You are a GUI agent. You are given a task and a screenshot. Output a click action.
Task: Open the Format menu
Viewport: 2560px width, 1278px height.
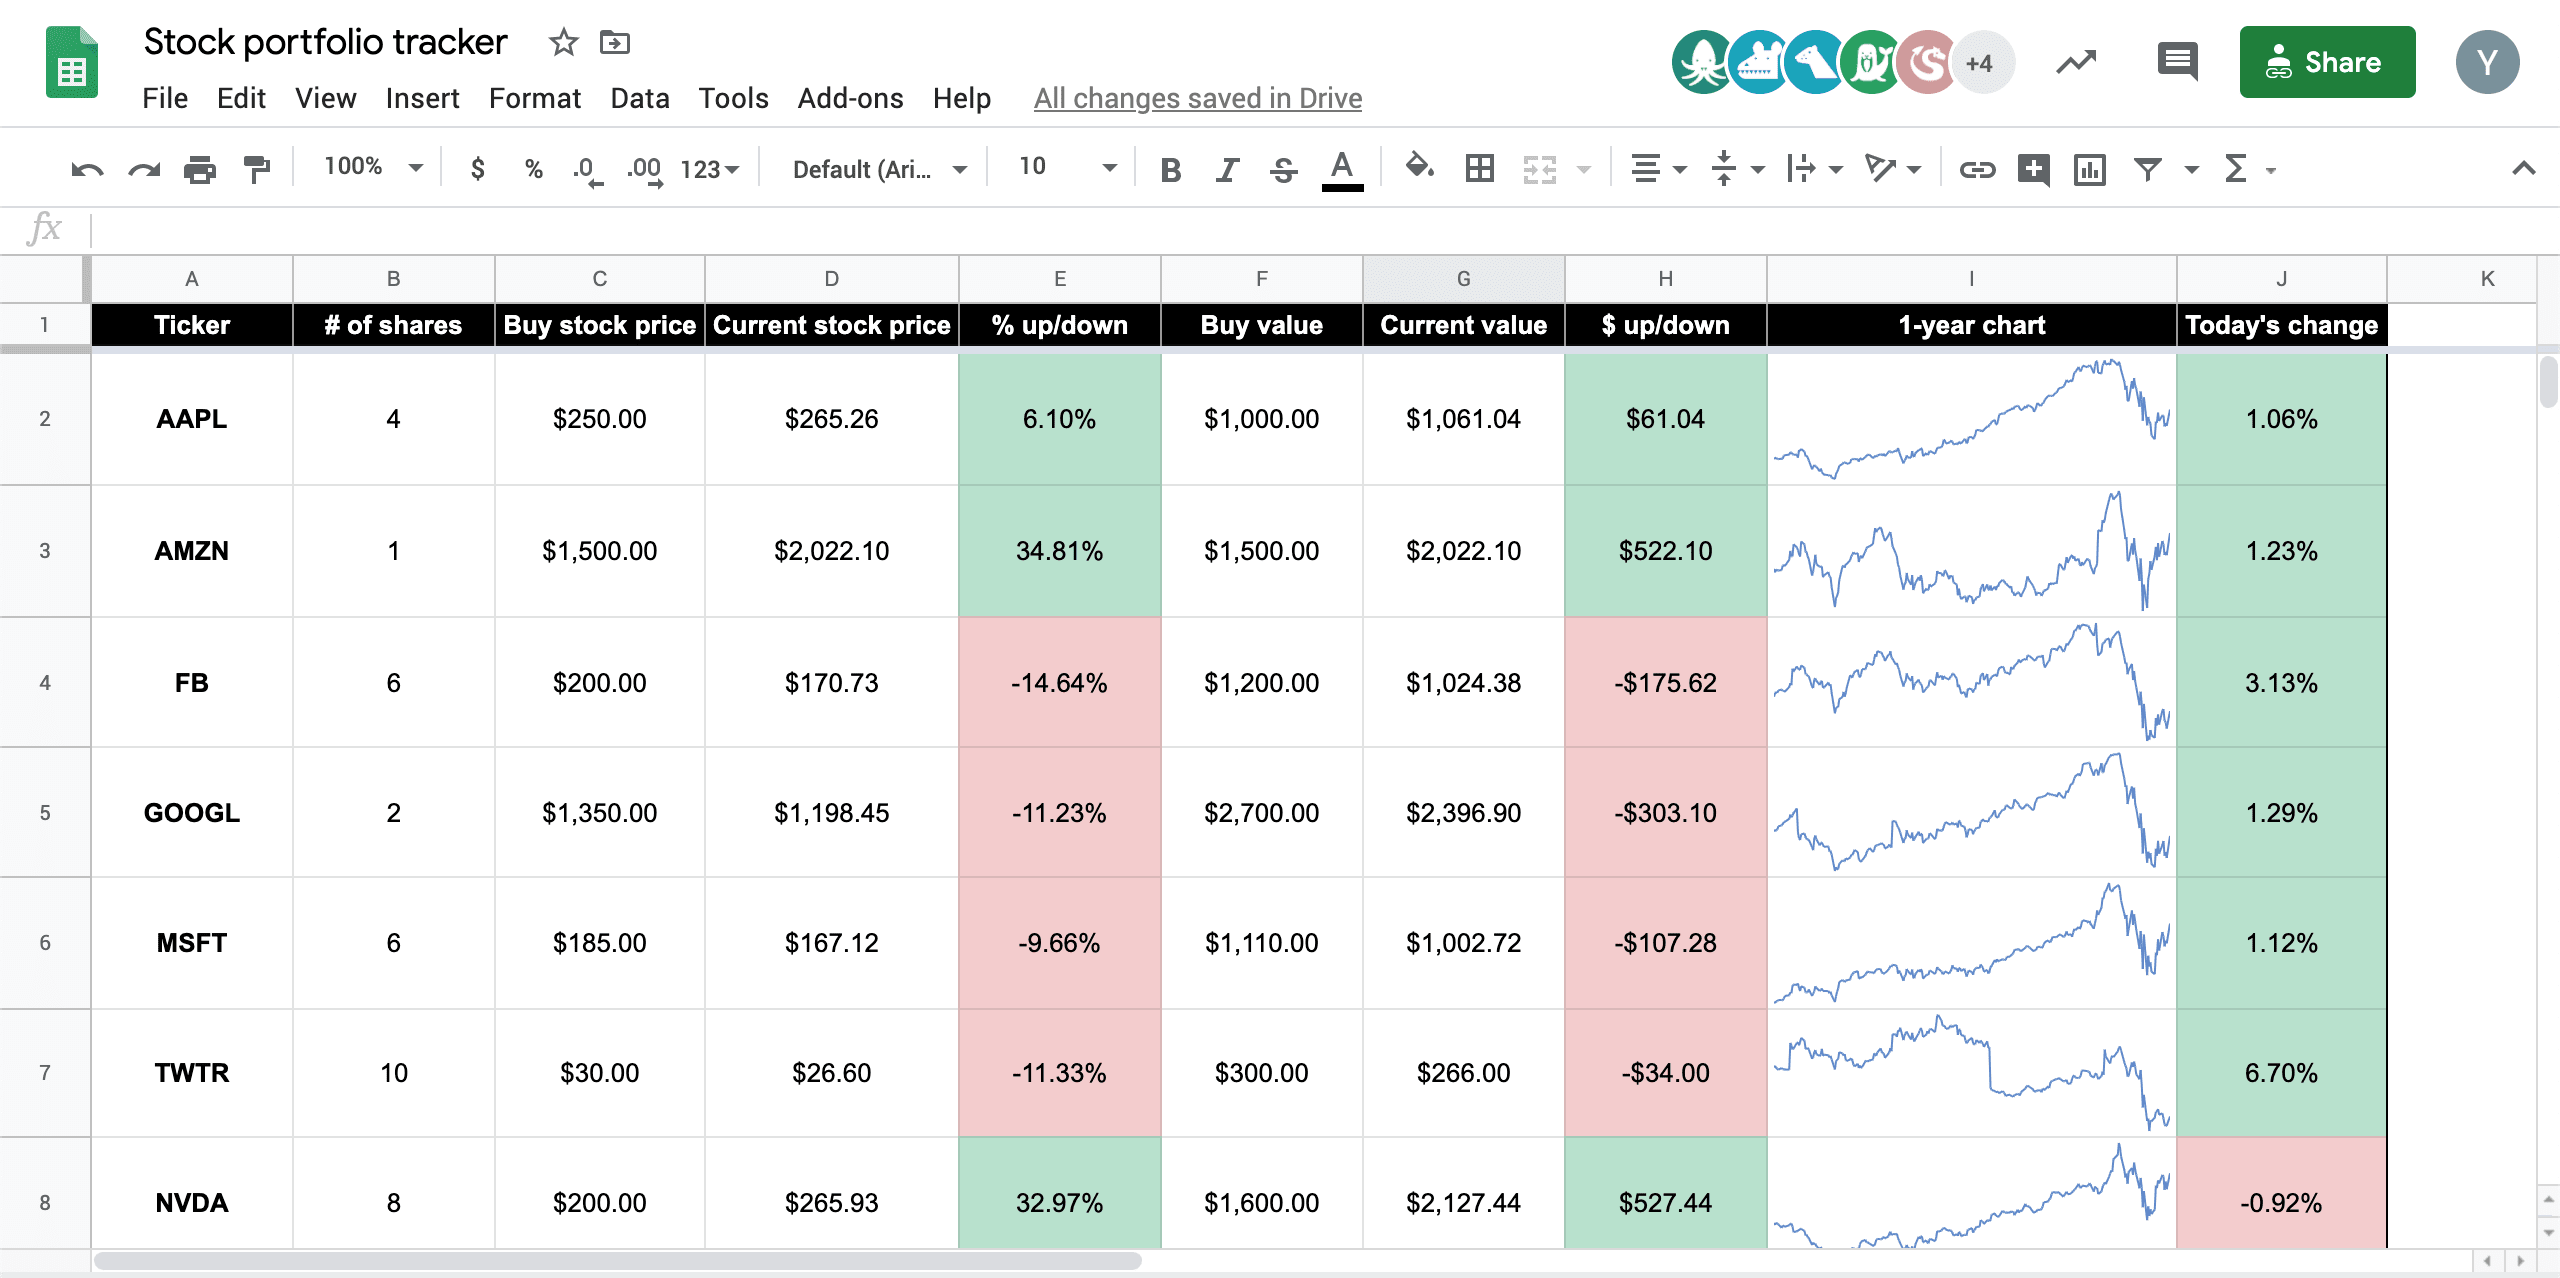tap(534, 98)
